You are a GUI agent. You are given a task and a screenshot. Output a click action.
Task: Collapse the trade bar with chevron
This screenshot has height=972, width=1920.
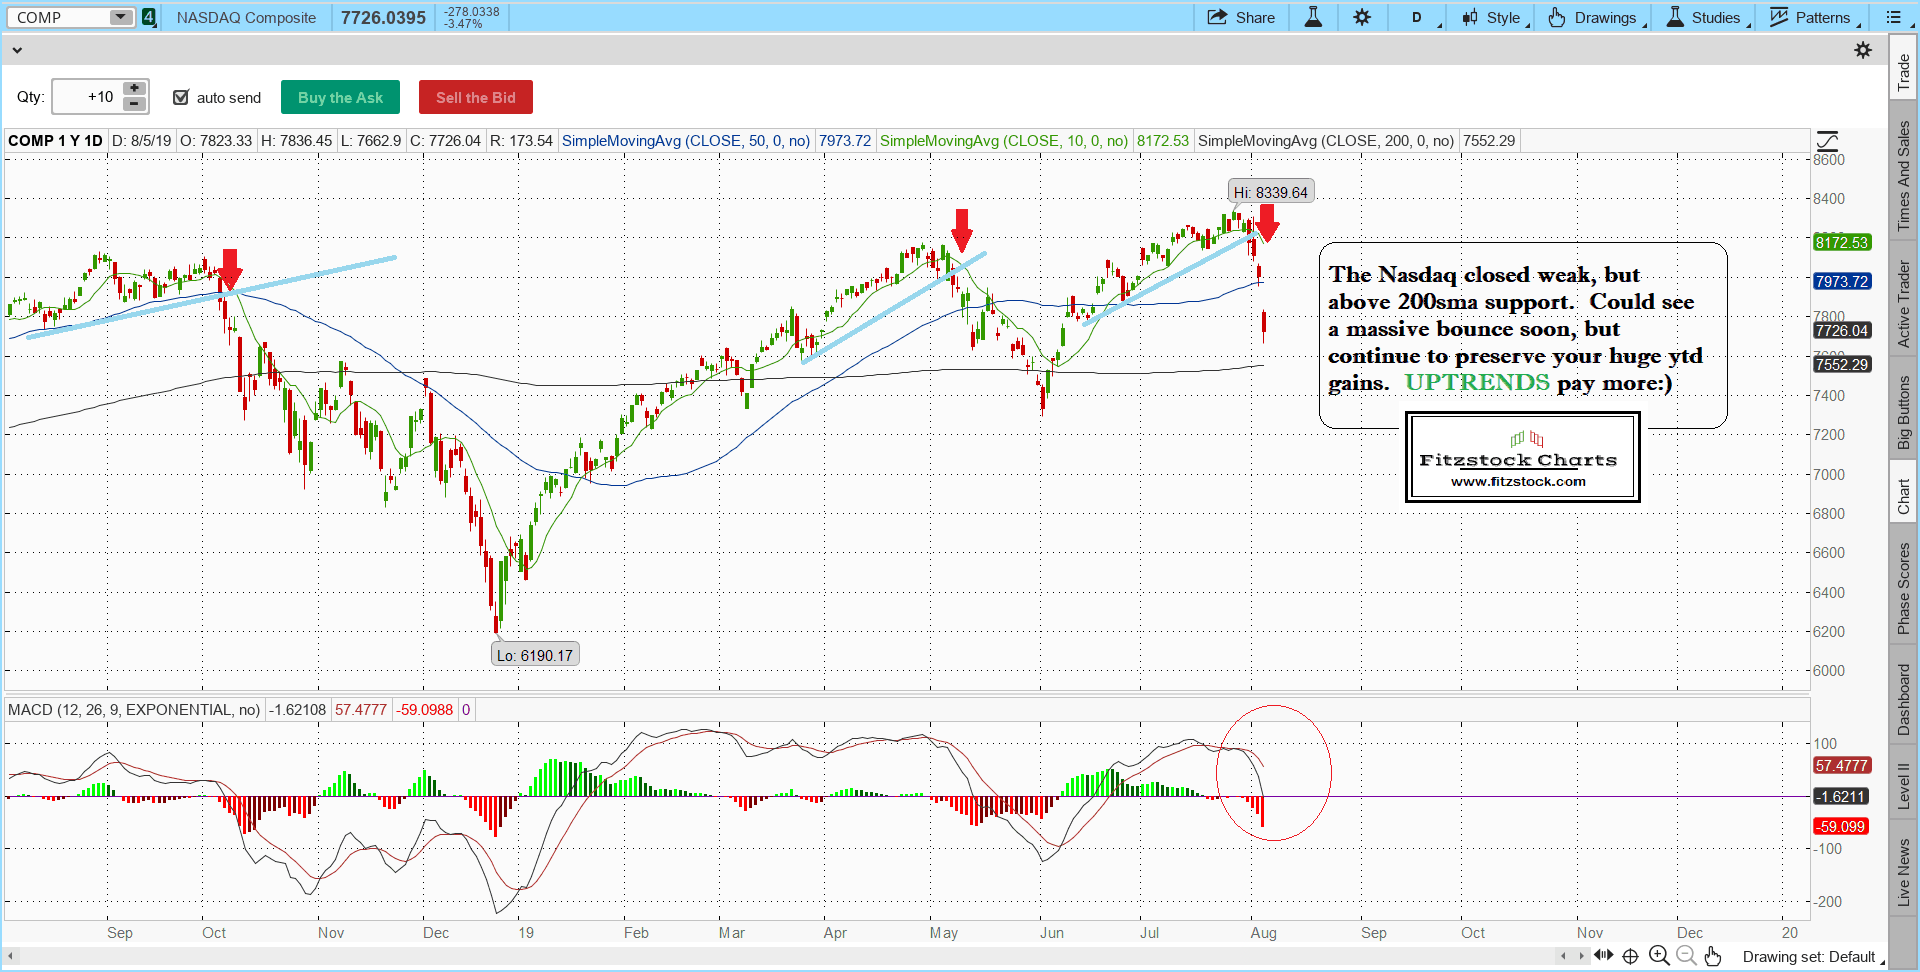pyautogui.click(x=17, y=49)
